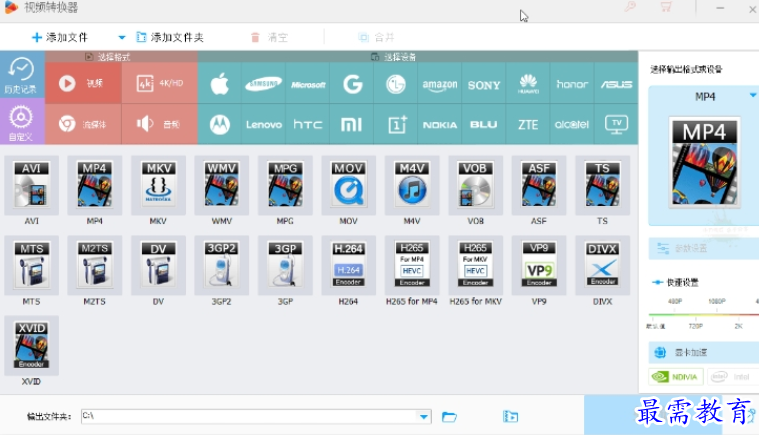The image size is (759, 443).
Task: Open the Amazon device presets
Action: click(440, 83)
